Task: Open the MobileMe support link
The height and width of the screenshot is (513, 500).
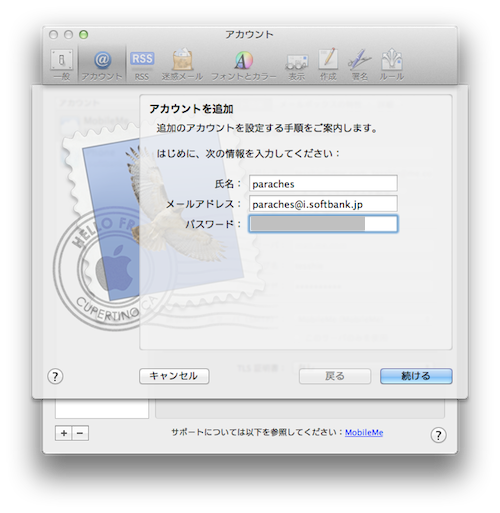Action: coord(364,432)
